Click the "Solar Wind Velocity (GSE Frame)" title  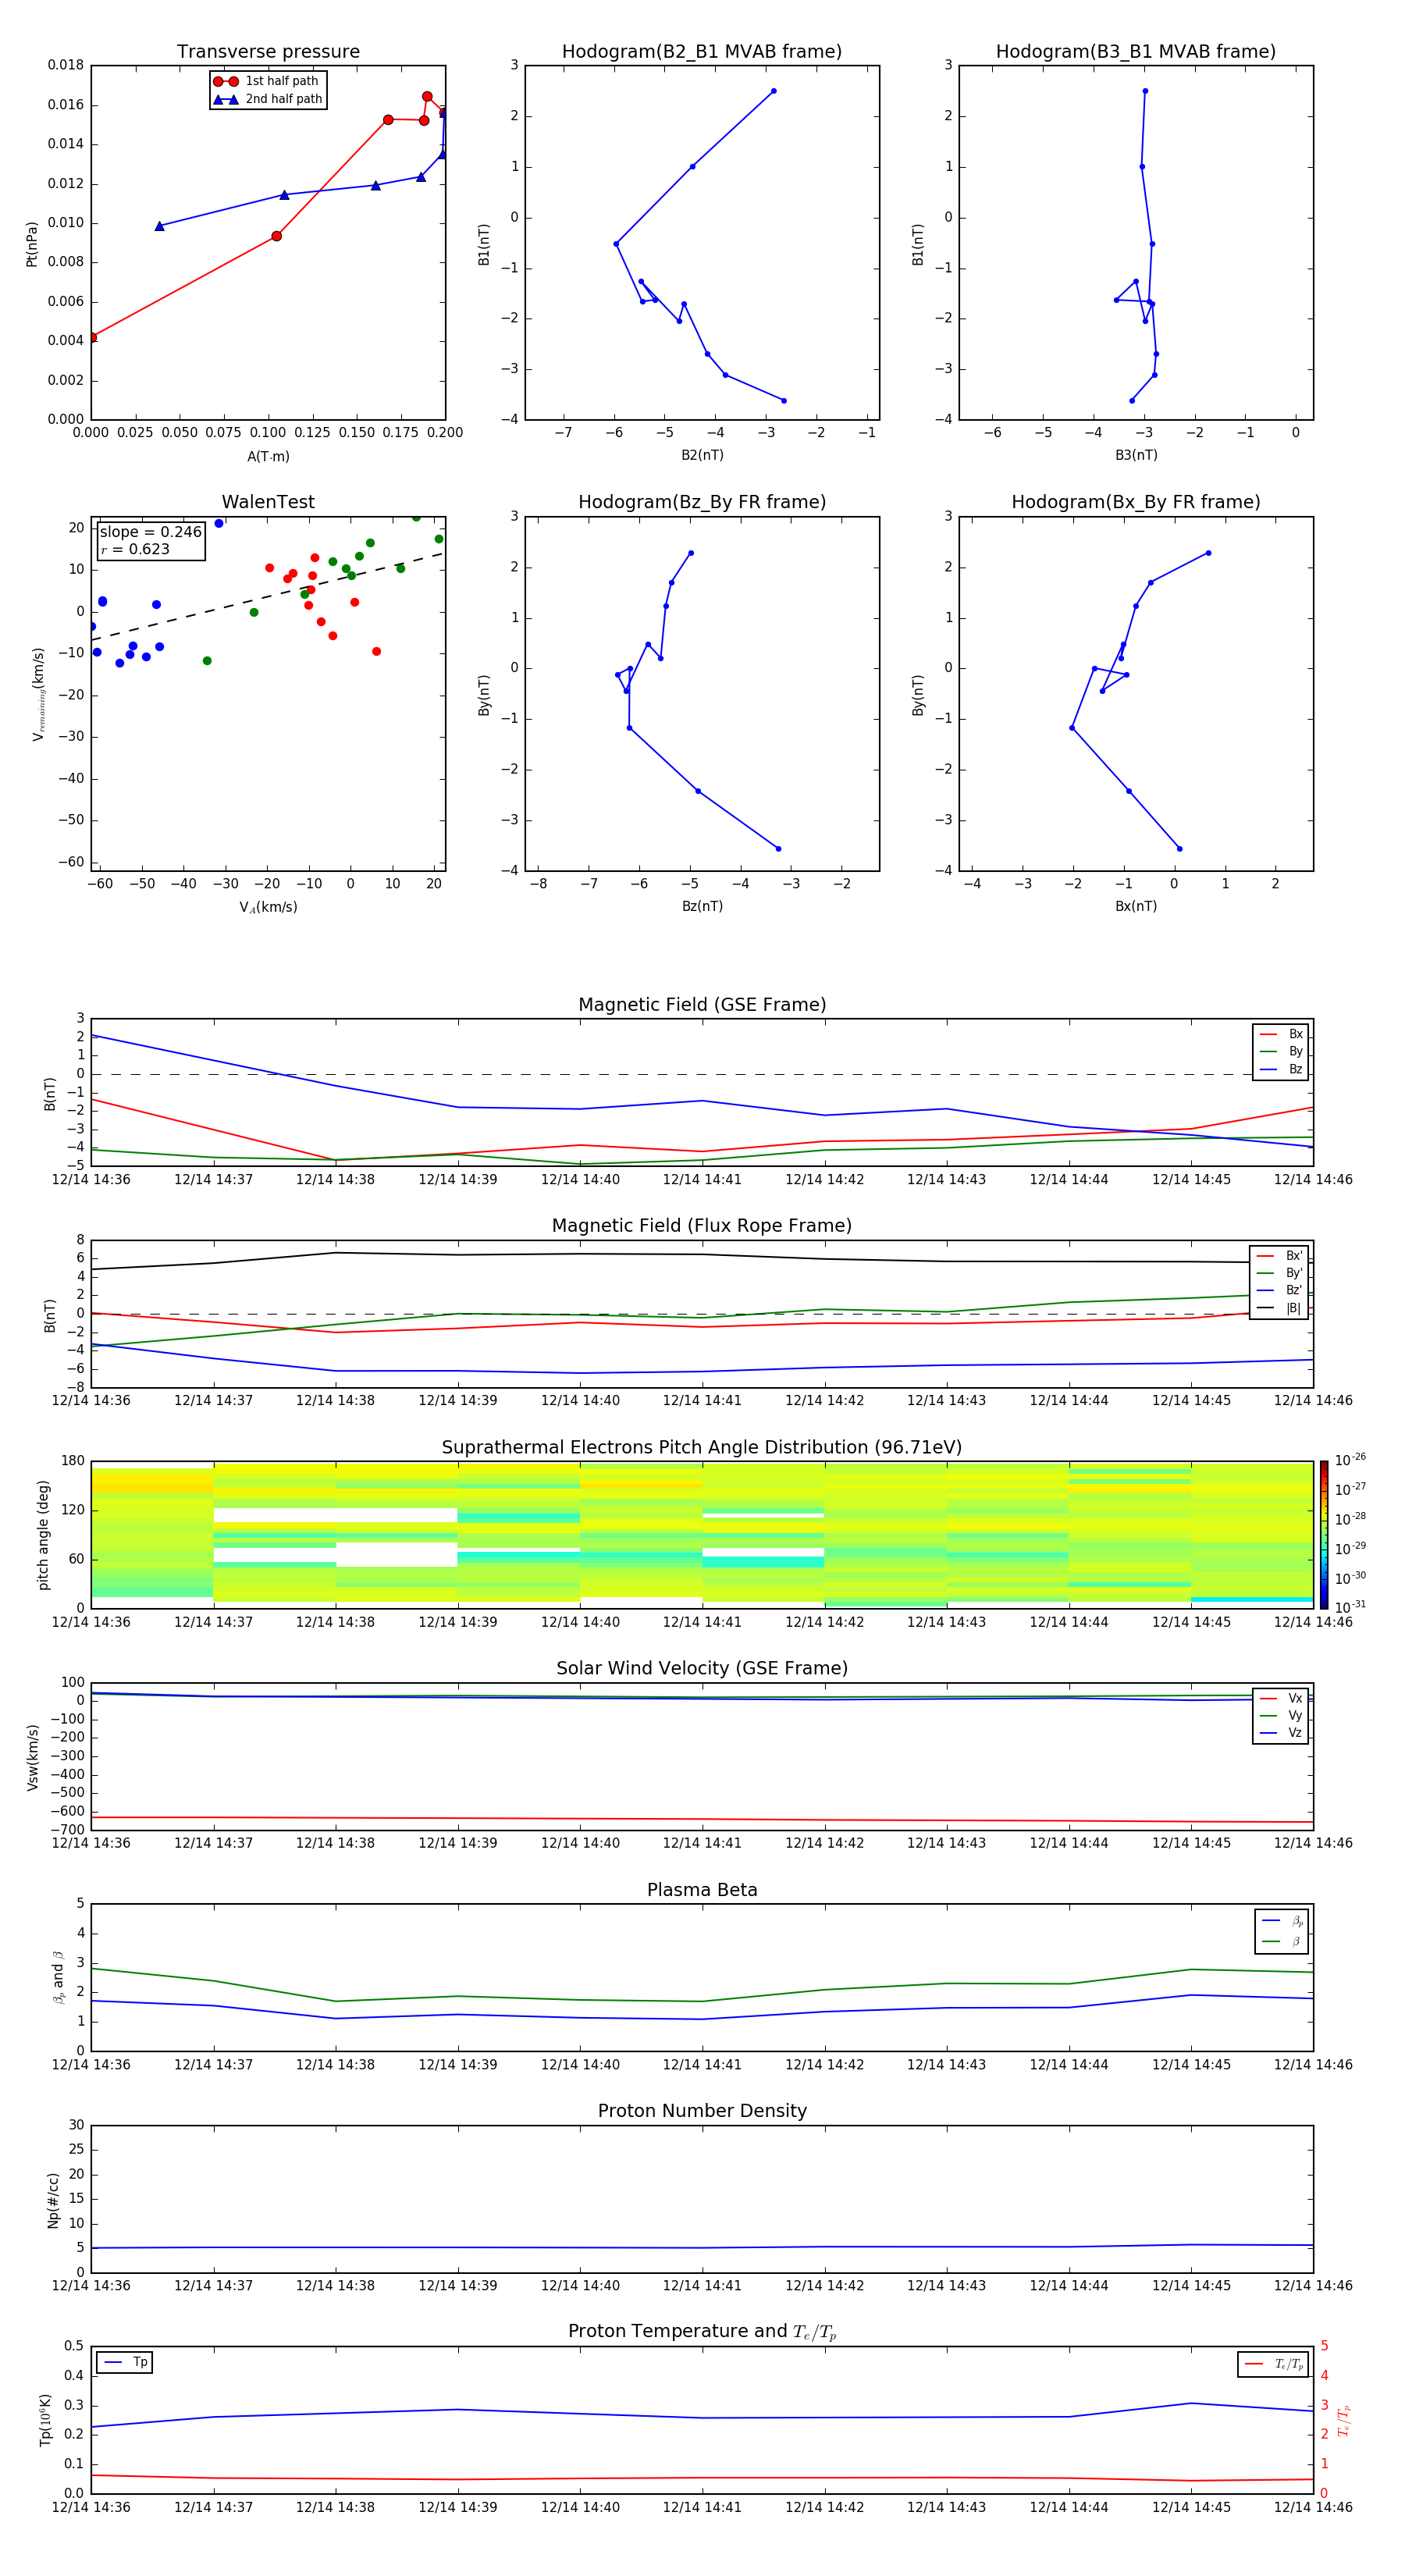coord(702,1668)
